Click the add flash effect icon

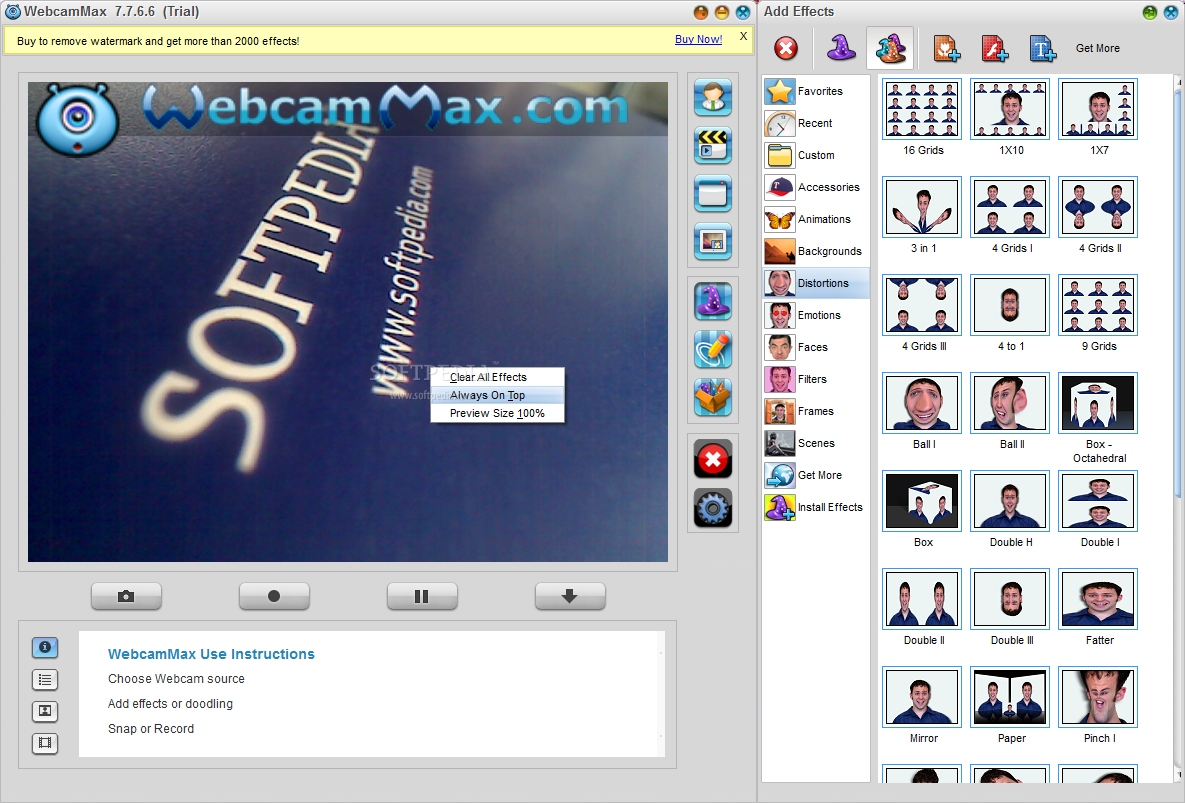[995, 48]
